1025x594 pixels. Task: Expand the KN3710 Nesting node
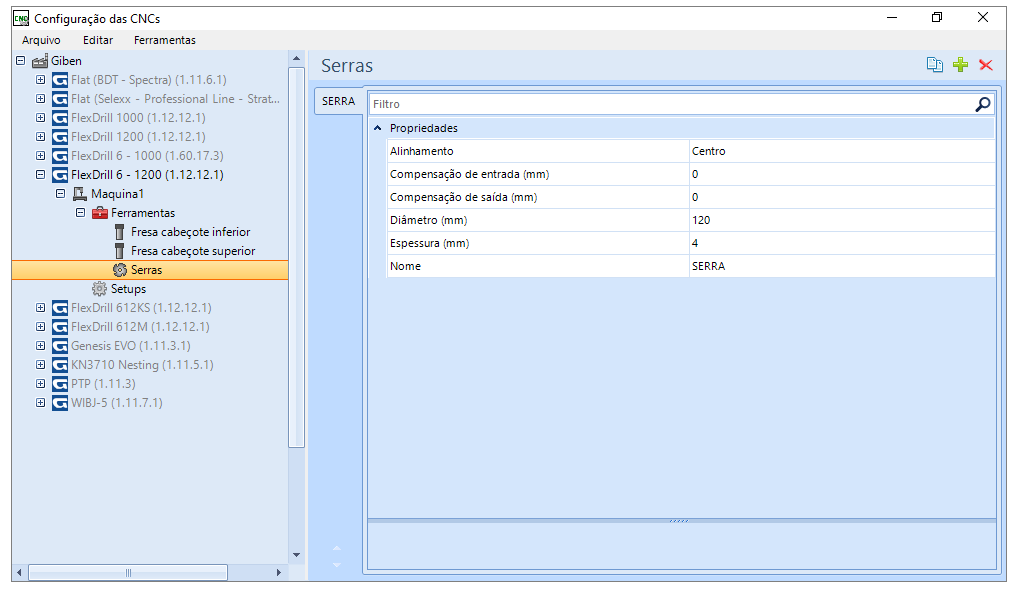pyautogui.click(x=41, y=364)
